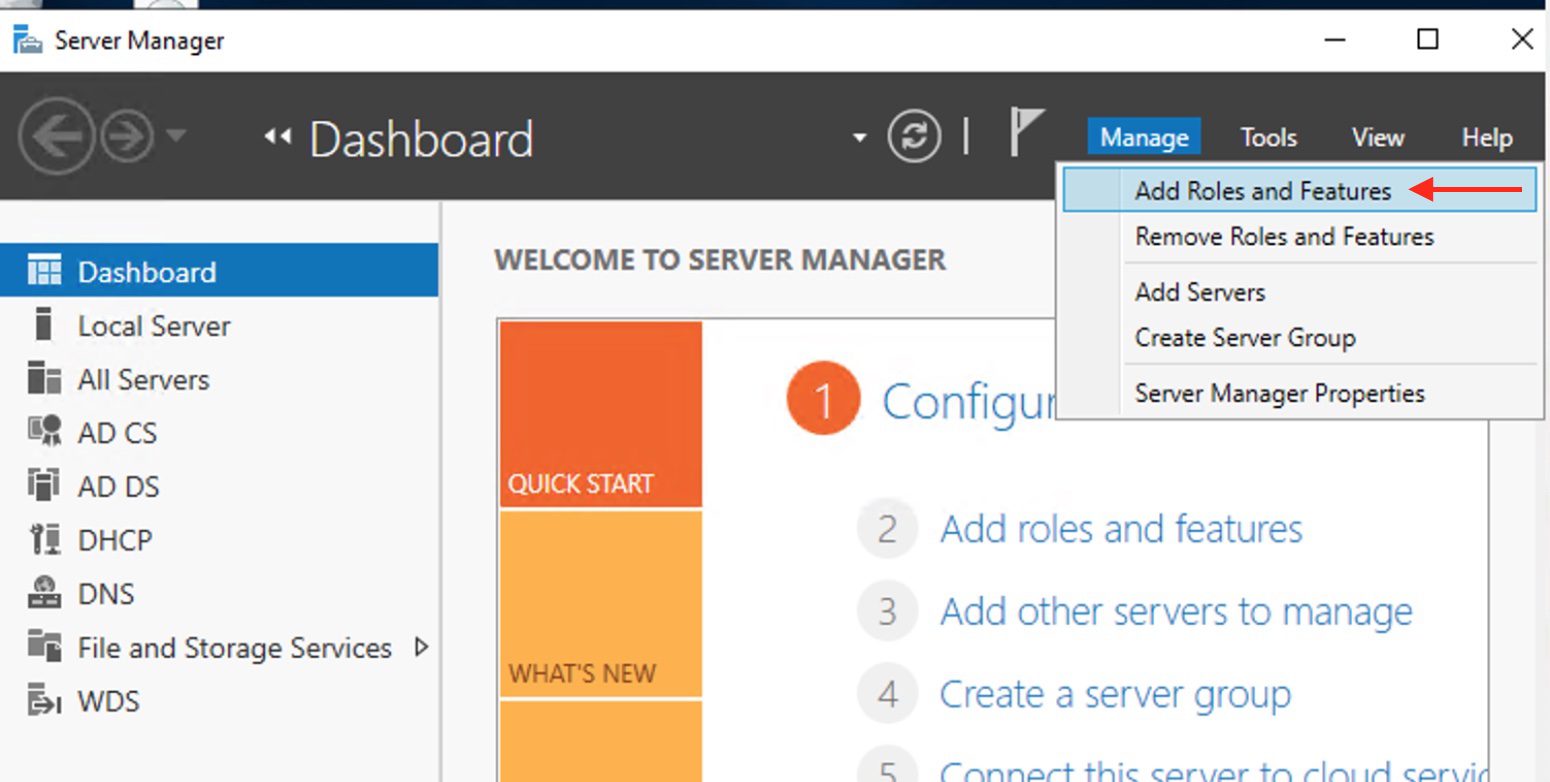1550x782 pixels.
Task: Expand File and Storage Services arrow
Action: tap(421, 647)
